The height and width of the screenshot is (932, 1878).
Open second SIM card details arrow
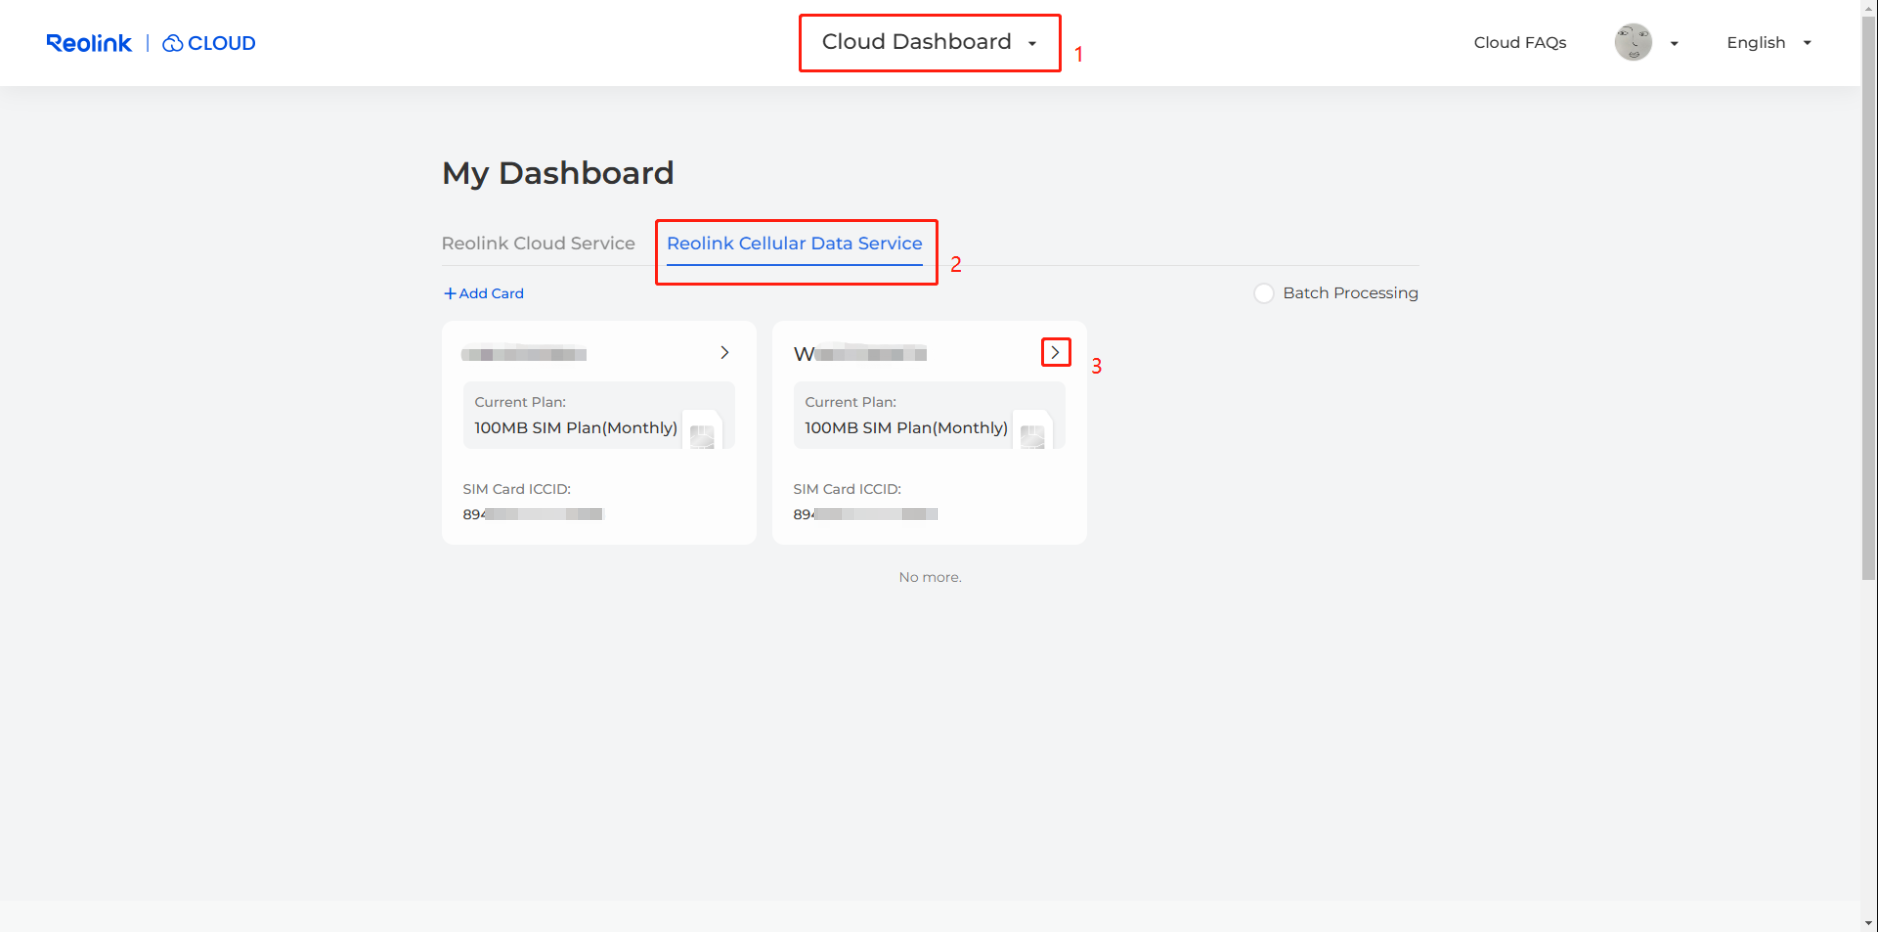coord(1055,353)
